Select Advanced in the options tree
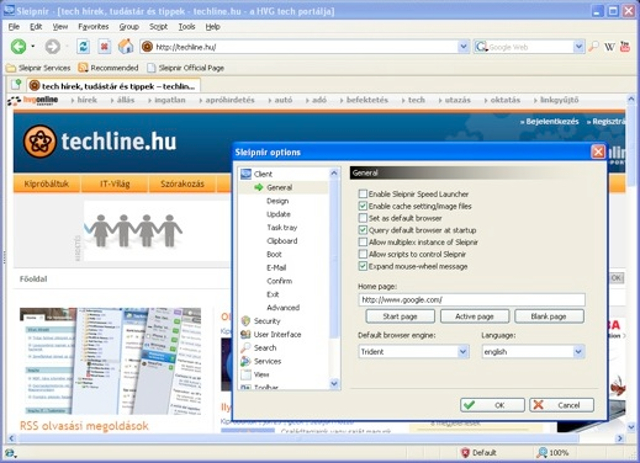Viewport: 640px width, 463px height. click(283, 307)
